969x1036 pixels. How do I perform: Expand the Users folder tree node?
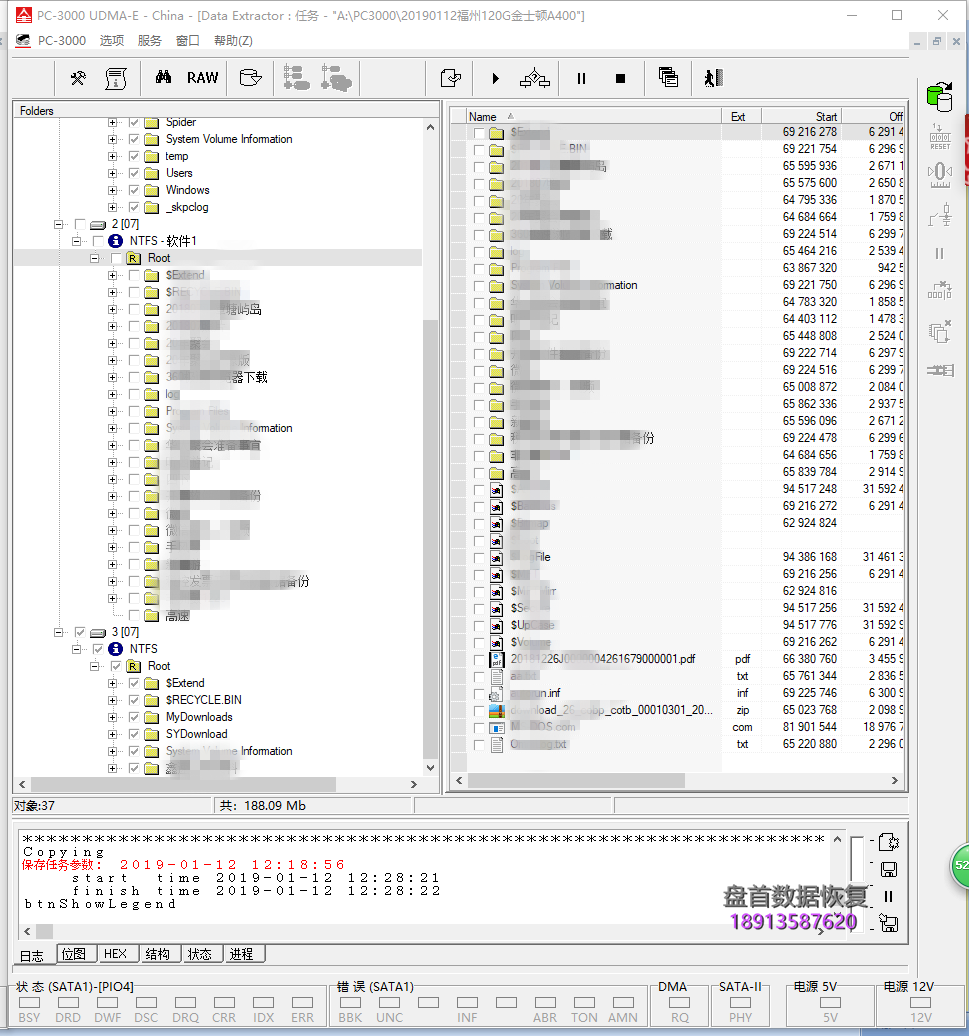(x=112, y=173)
